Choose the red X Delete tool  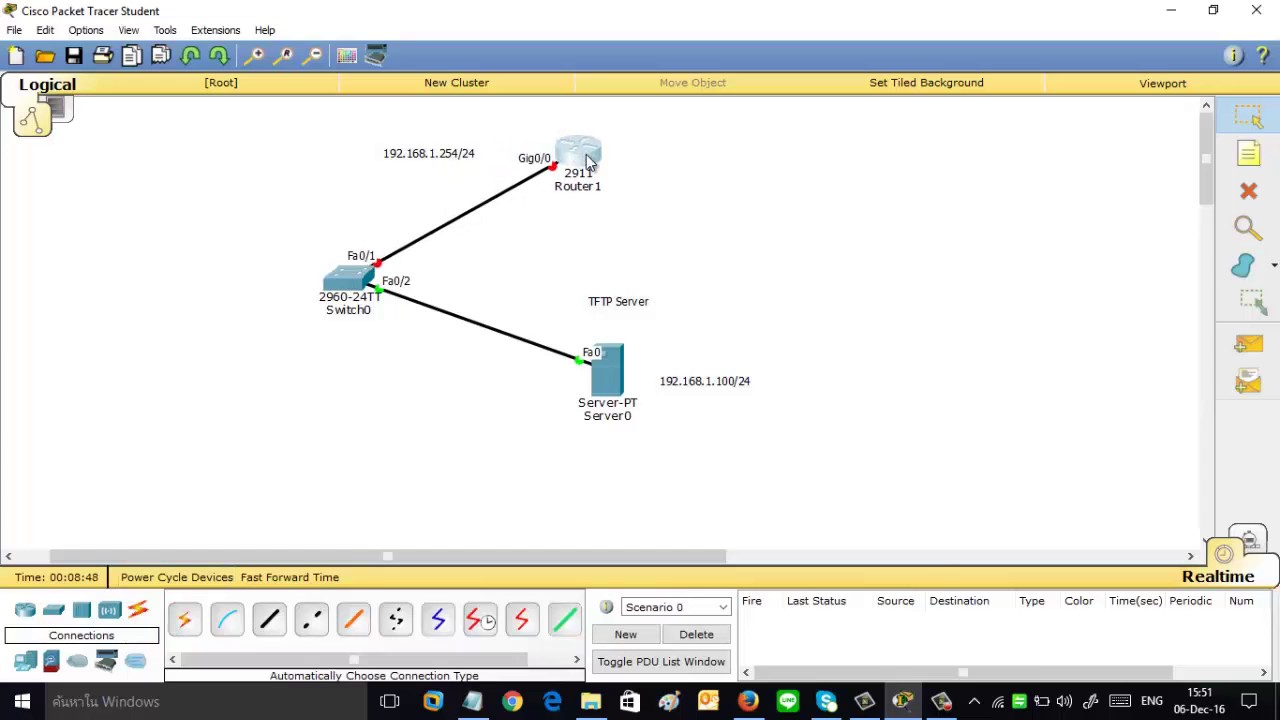[x=1248, y=191]
